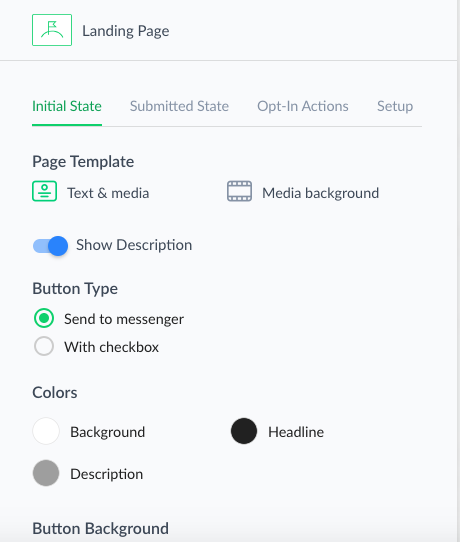Select the Media background film icon
The width and height of the screenshot is (460, 542).
239,191
